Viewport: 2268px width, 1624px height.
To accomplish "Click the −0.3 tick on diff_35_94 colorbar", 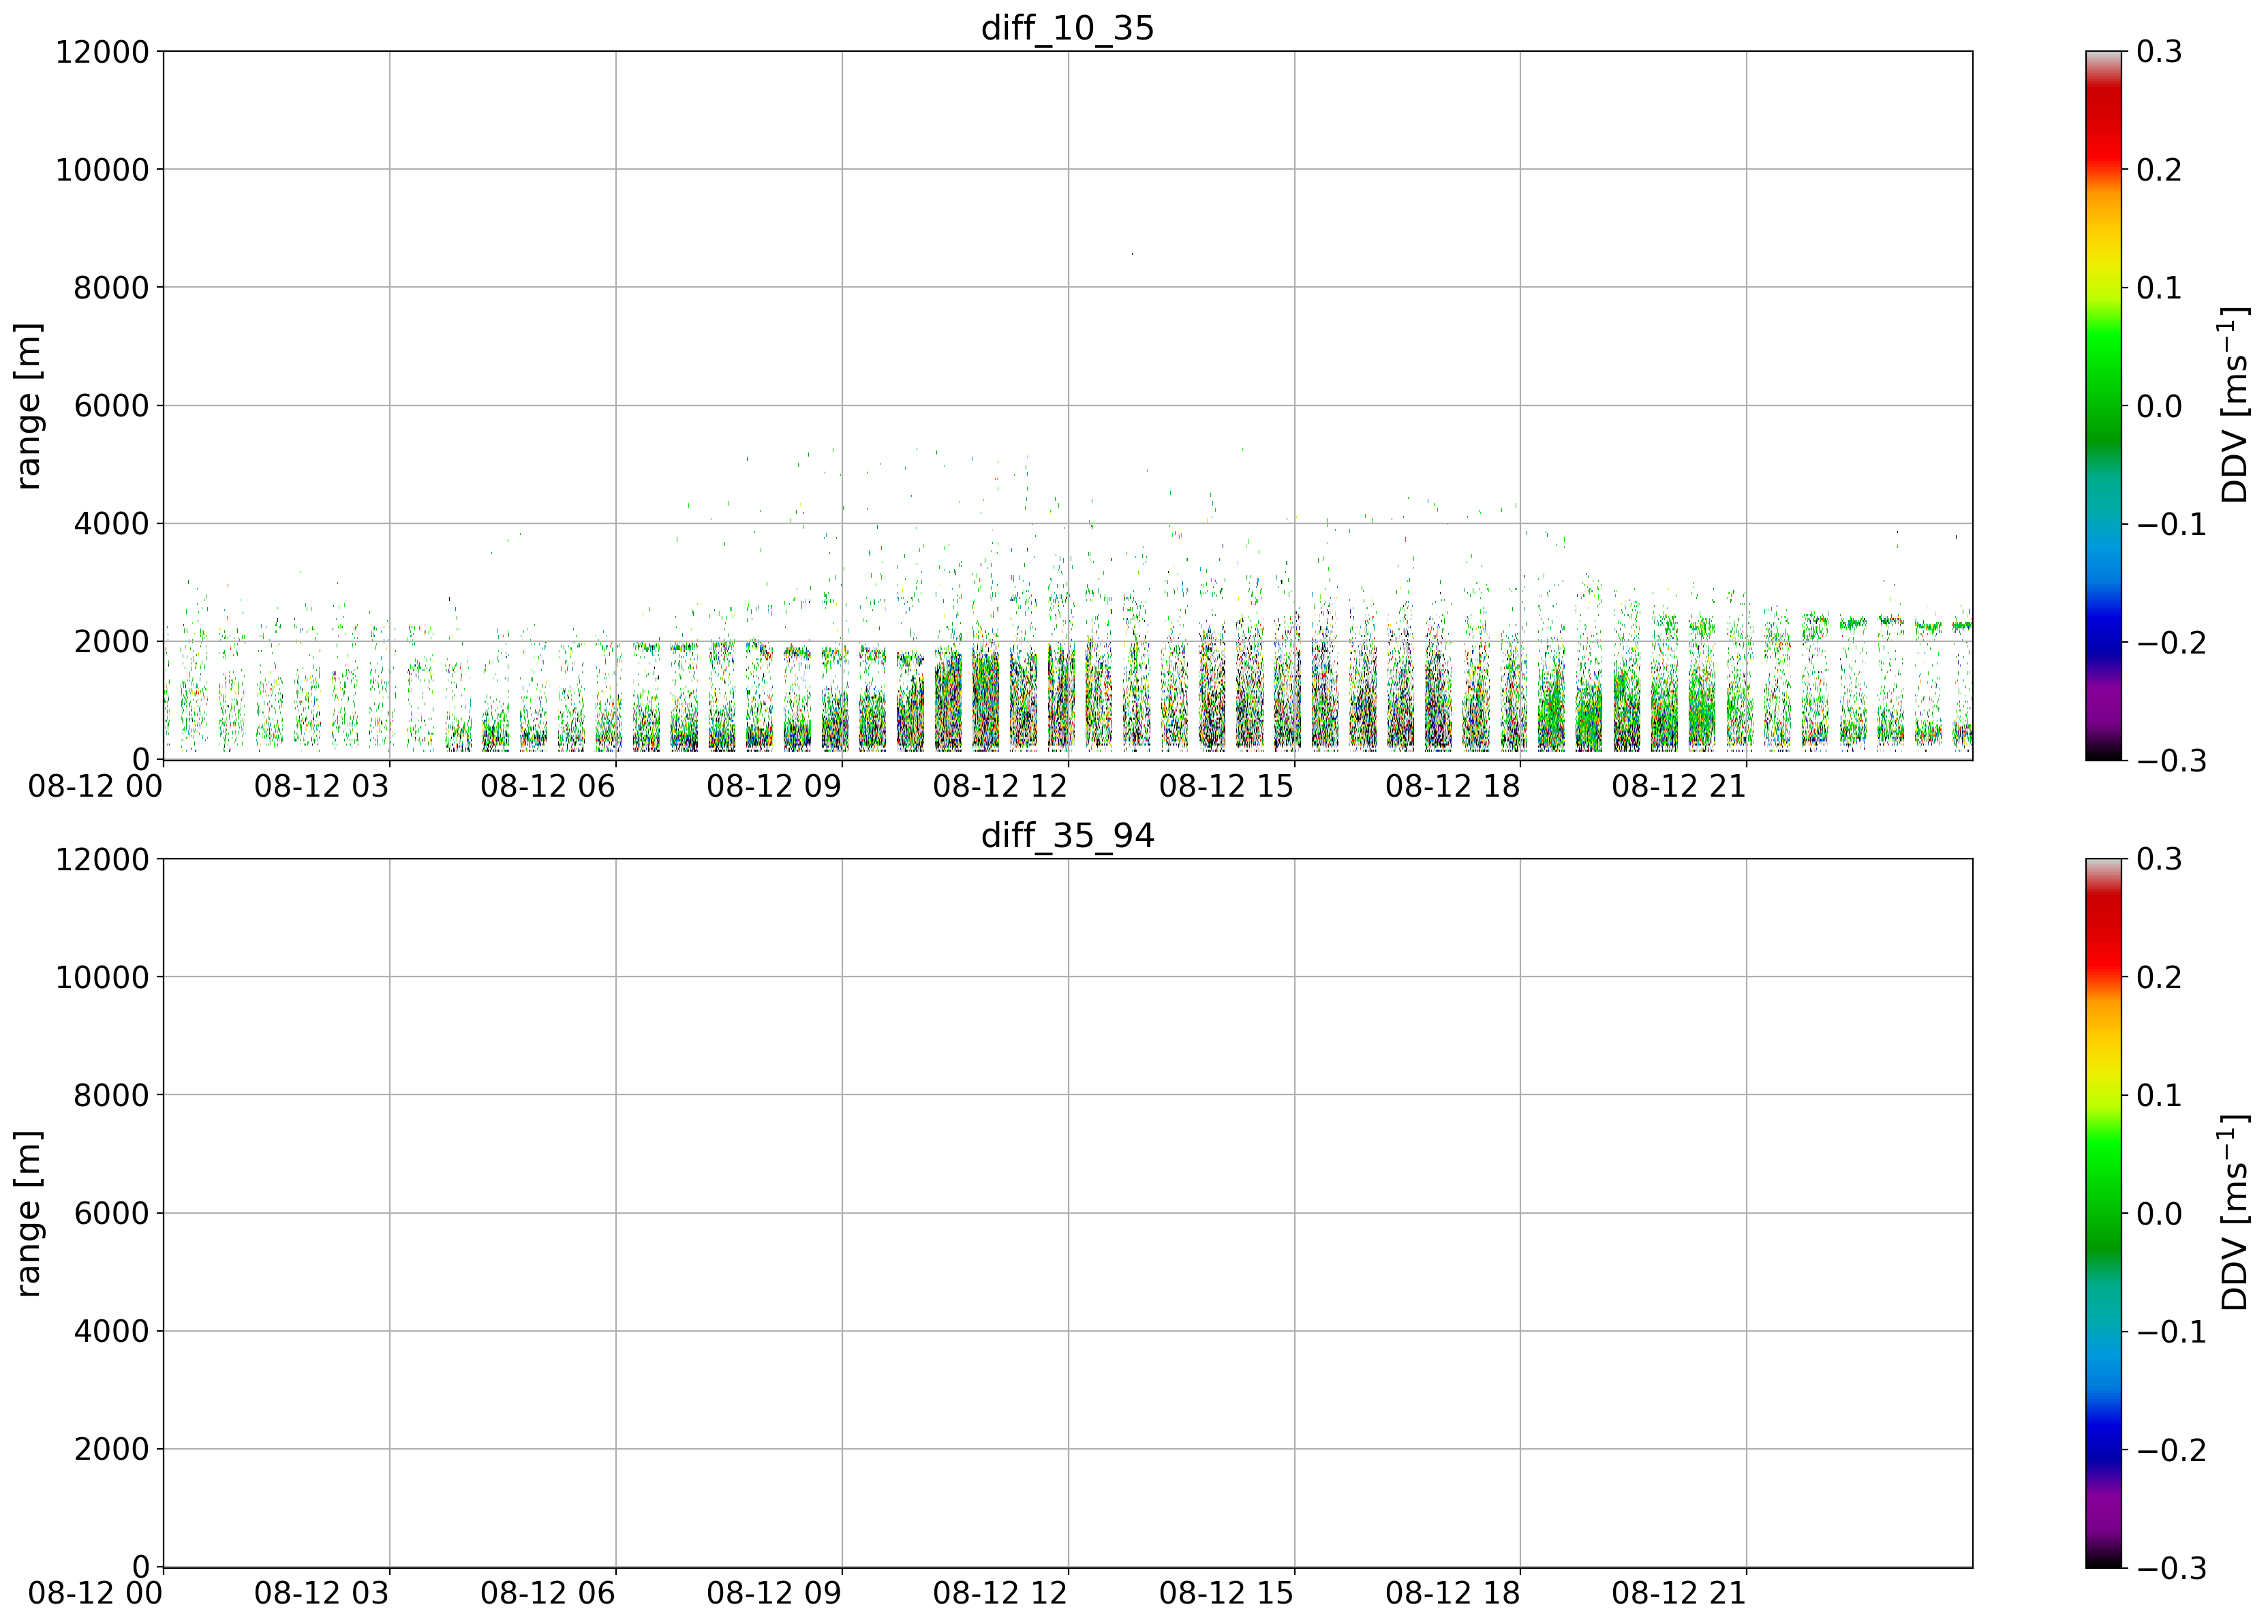I will (2171, 1568).
